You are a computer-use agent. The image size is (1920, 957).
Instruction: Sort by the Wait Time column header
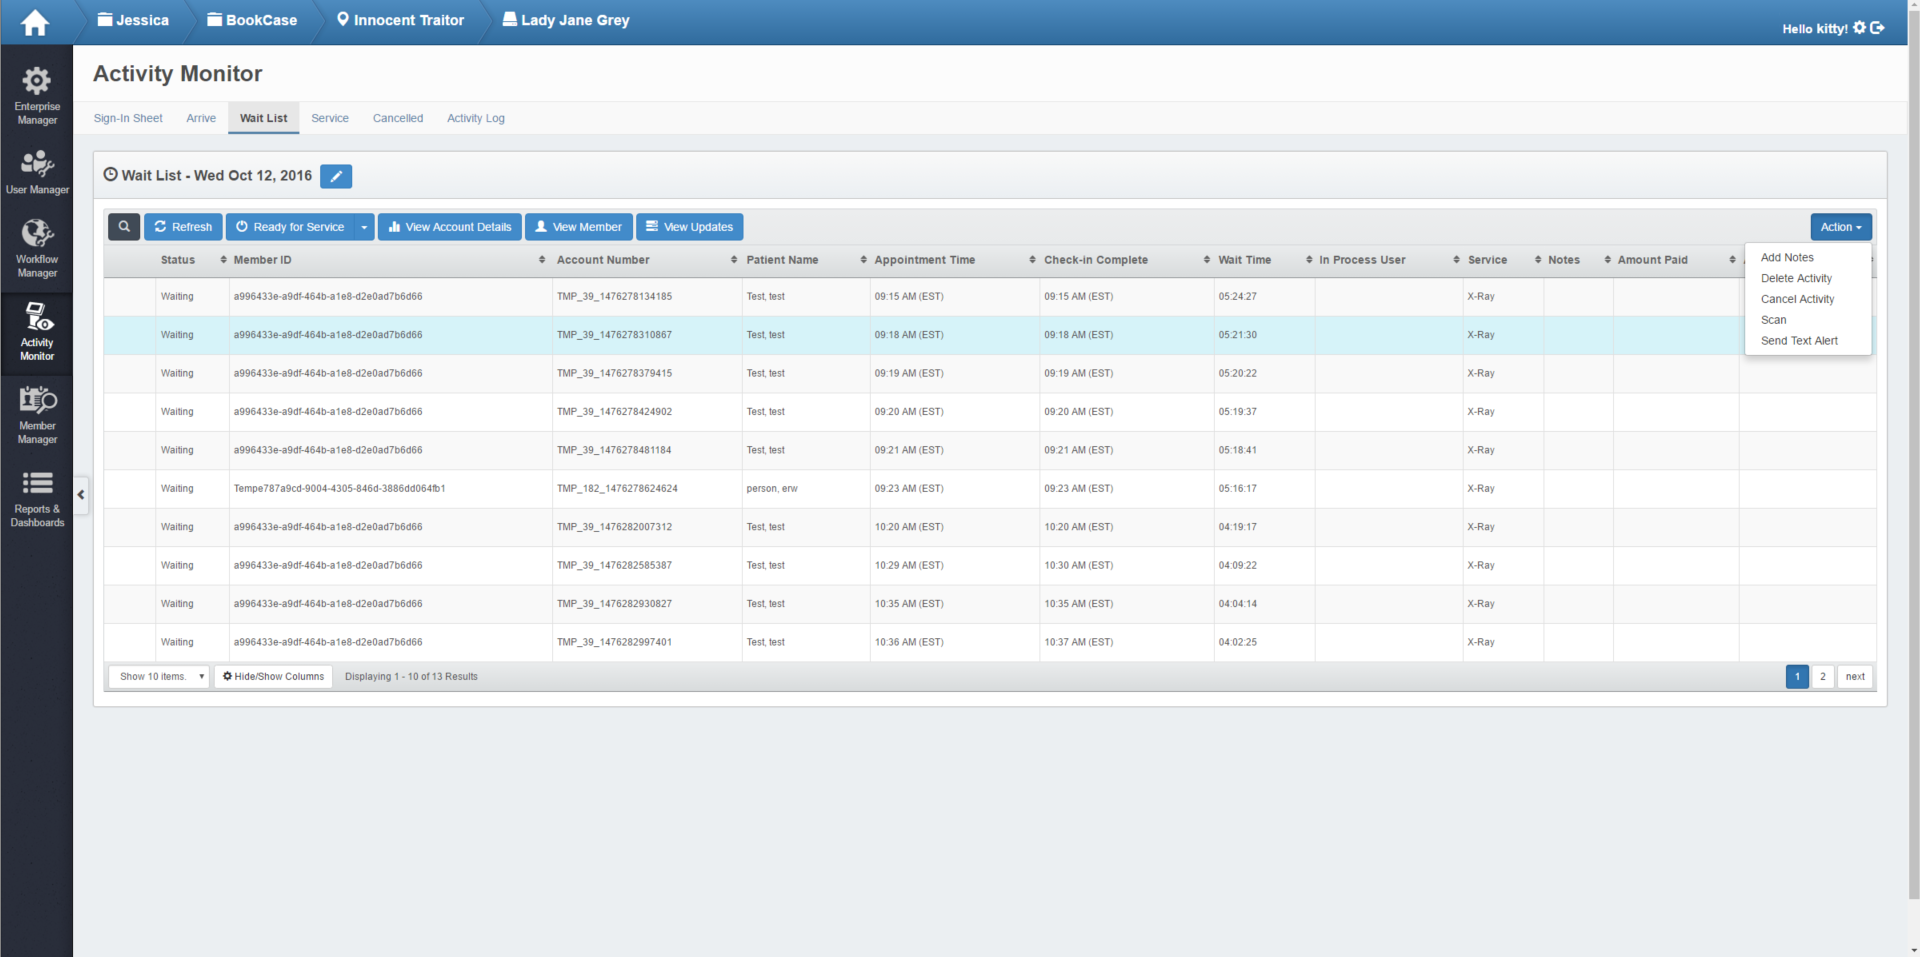click(1244, 260)
